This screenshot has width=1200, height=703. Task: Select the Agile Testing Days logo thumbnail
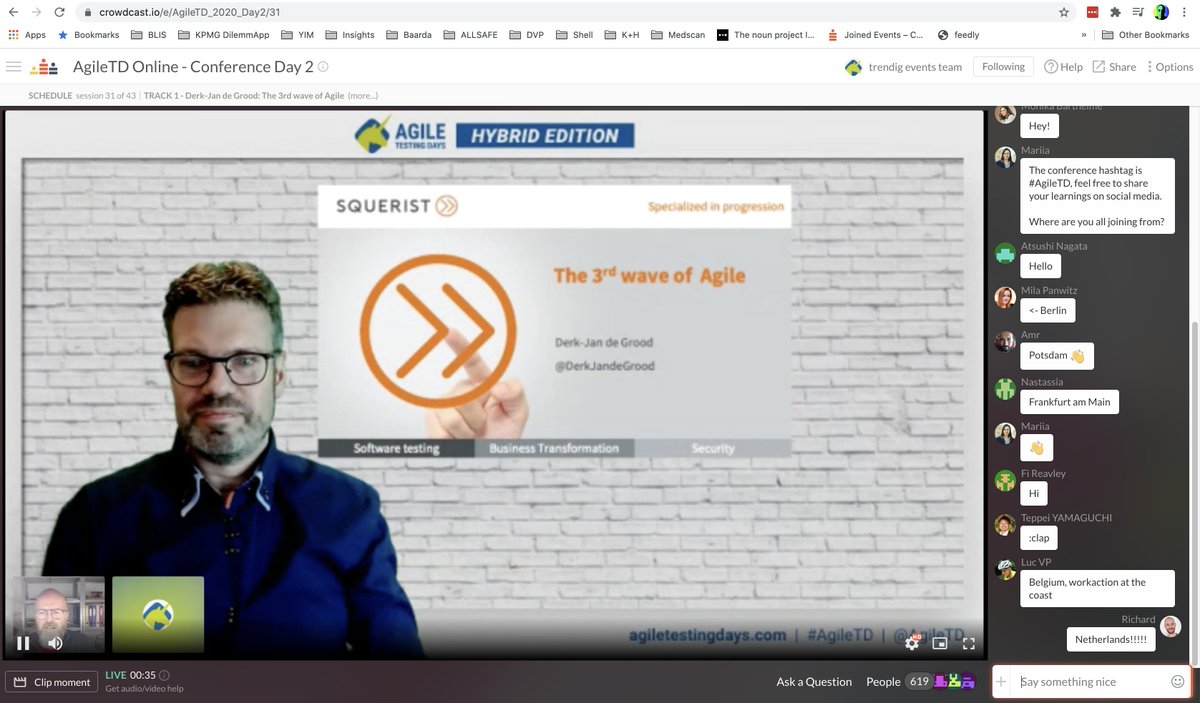[x=158, y=614]
